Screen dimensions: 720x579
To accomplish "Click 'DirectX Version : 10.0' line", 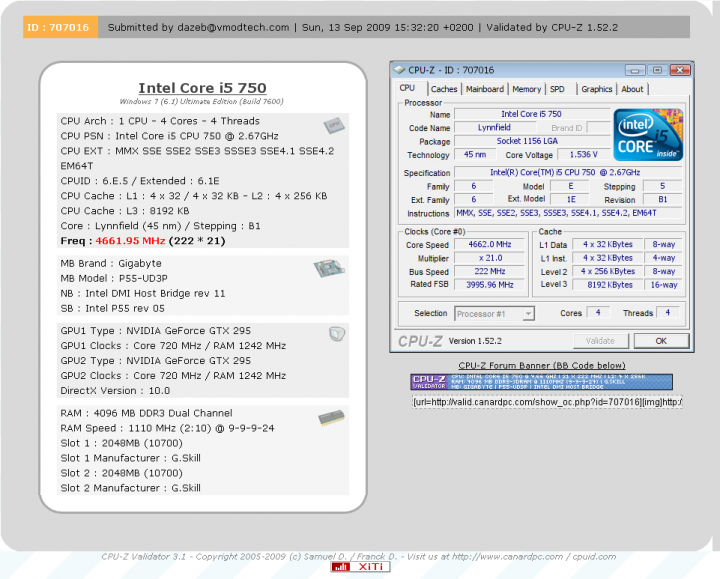I will 115,391.
